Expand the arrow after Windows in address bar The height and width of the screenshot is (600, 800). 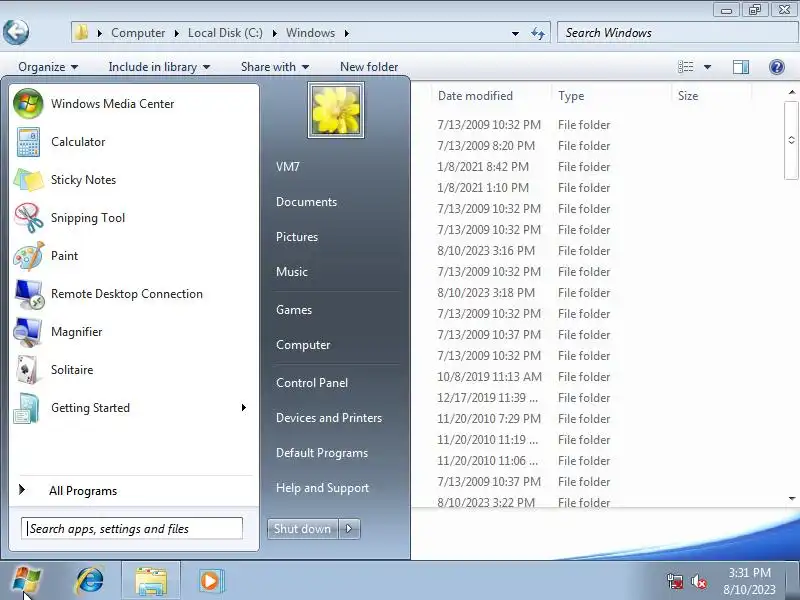coord(346,33)
